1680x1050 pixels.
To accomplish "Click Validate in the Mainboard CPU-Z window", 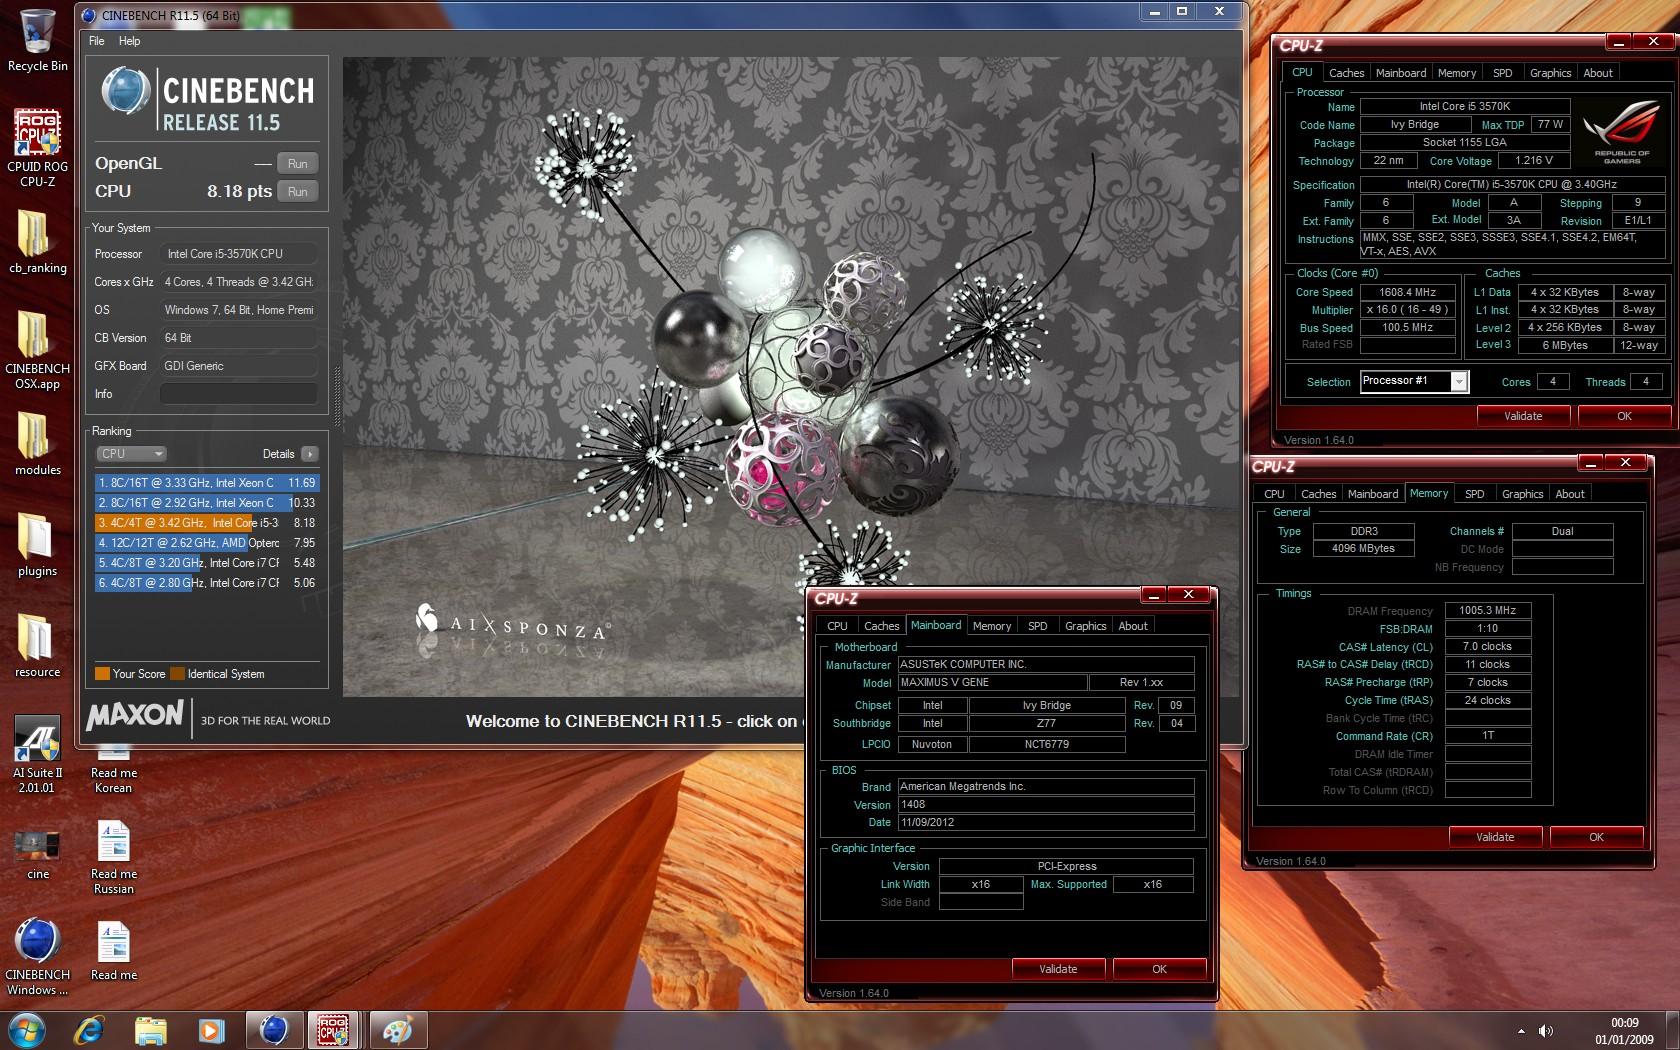I will (x=1058, y=969).
